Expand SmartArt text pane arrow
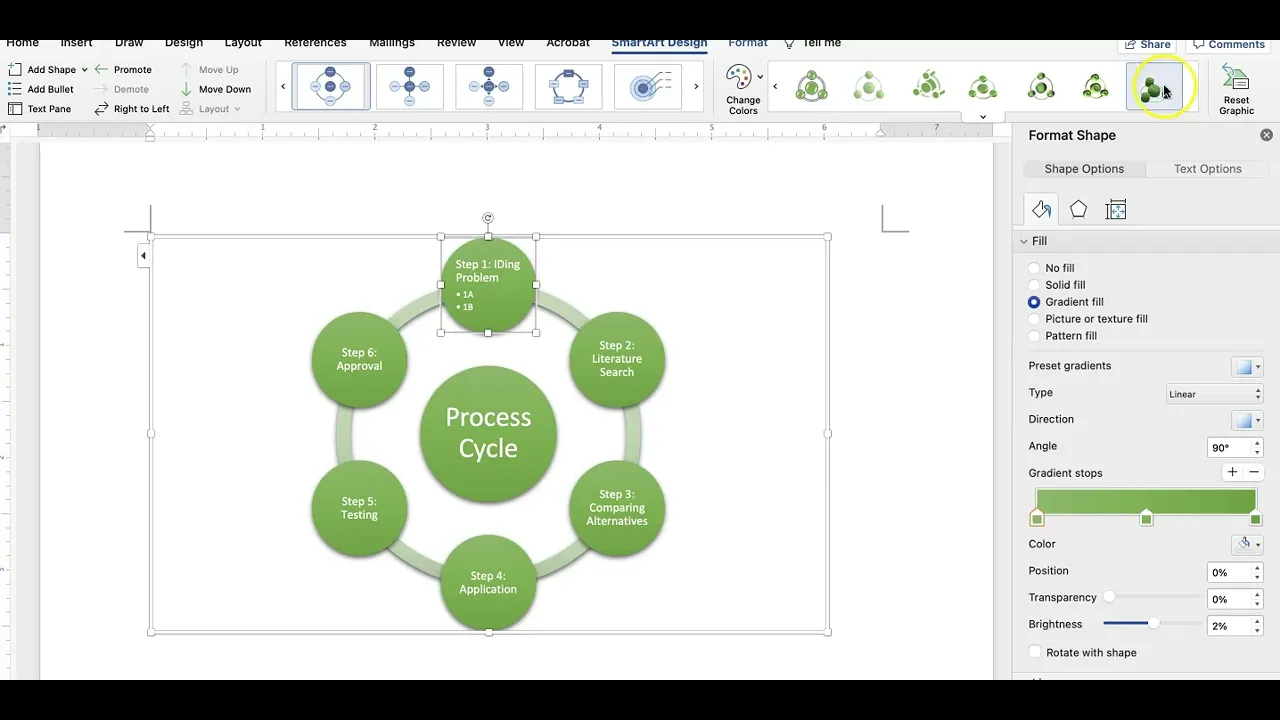The height and width of the screenshot is (720, 1280). 143,256
